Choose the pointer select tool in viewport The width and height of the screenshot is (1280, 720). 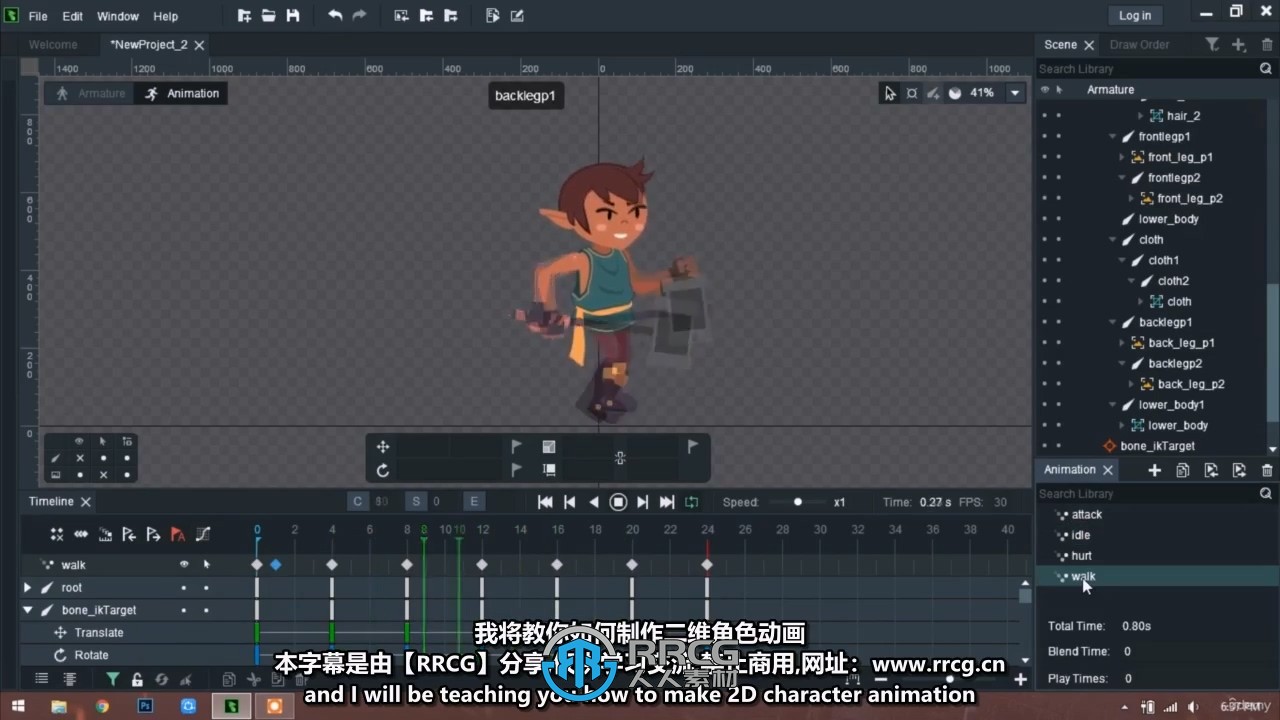tap(890, 93)
